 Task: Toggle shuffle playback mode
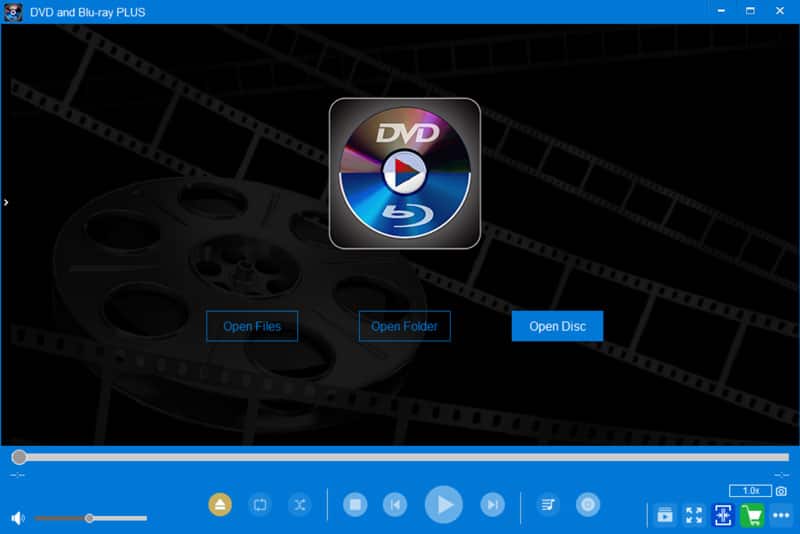click(x=299, y=505)
